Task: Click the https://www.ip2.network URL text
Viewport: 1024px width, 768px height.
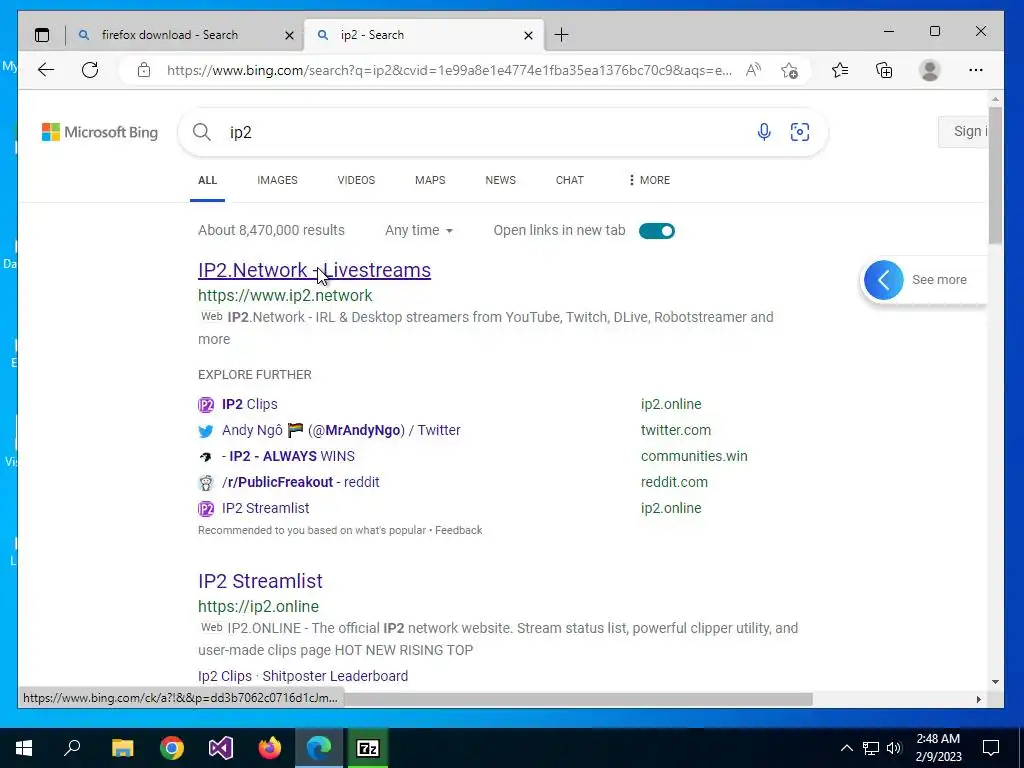Action: pos(285,296)
